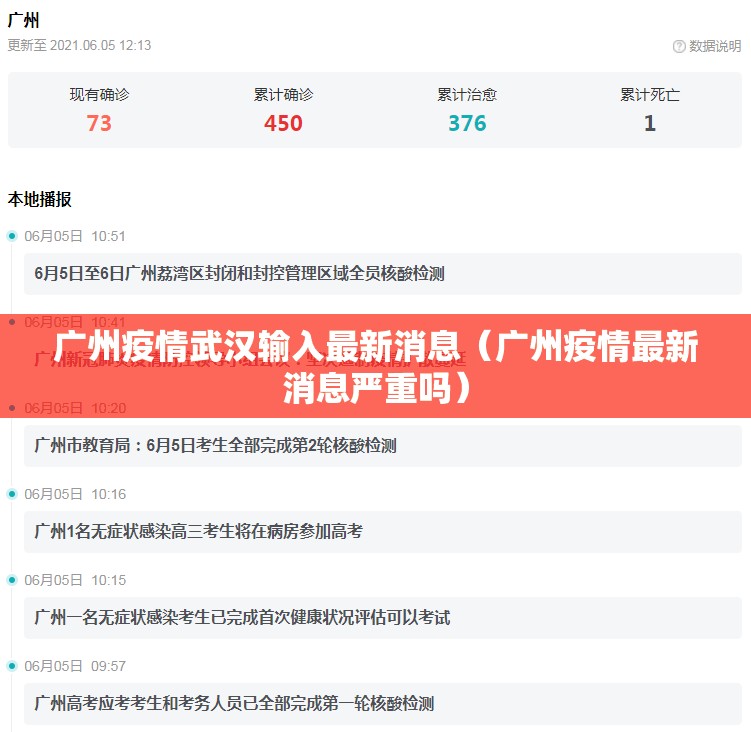The width and height of the screenshot is (751, 732).
Task: Open the 首次健康状况评估可以考试 news entry
Action: [242, 618]
